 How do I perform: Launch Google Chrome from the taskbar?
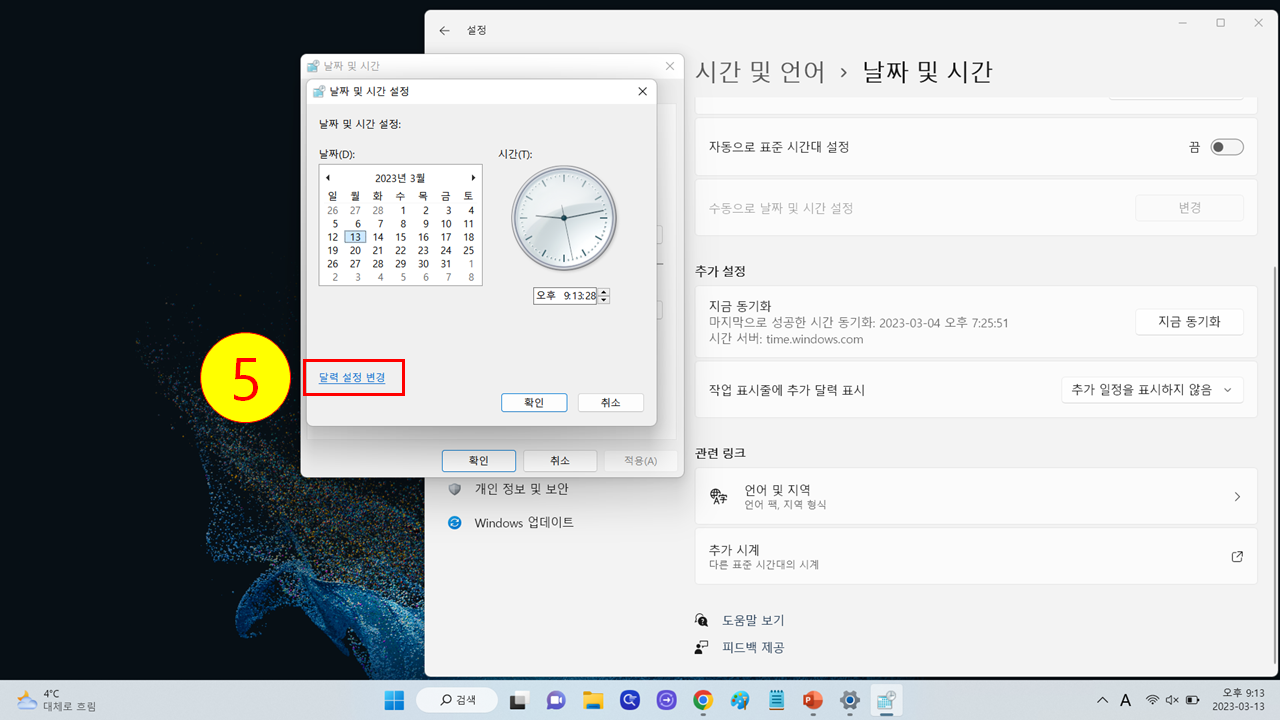[703, 700]
